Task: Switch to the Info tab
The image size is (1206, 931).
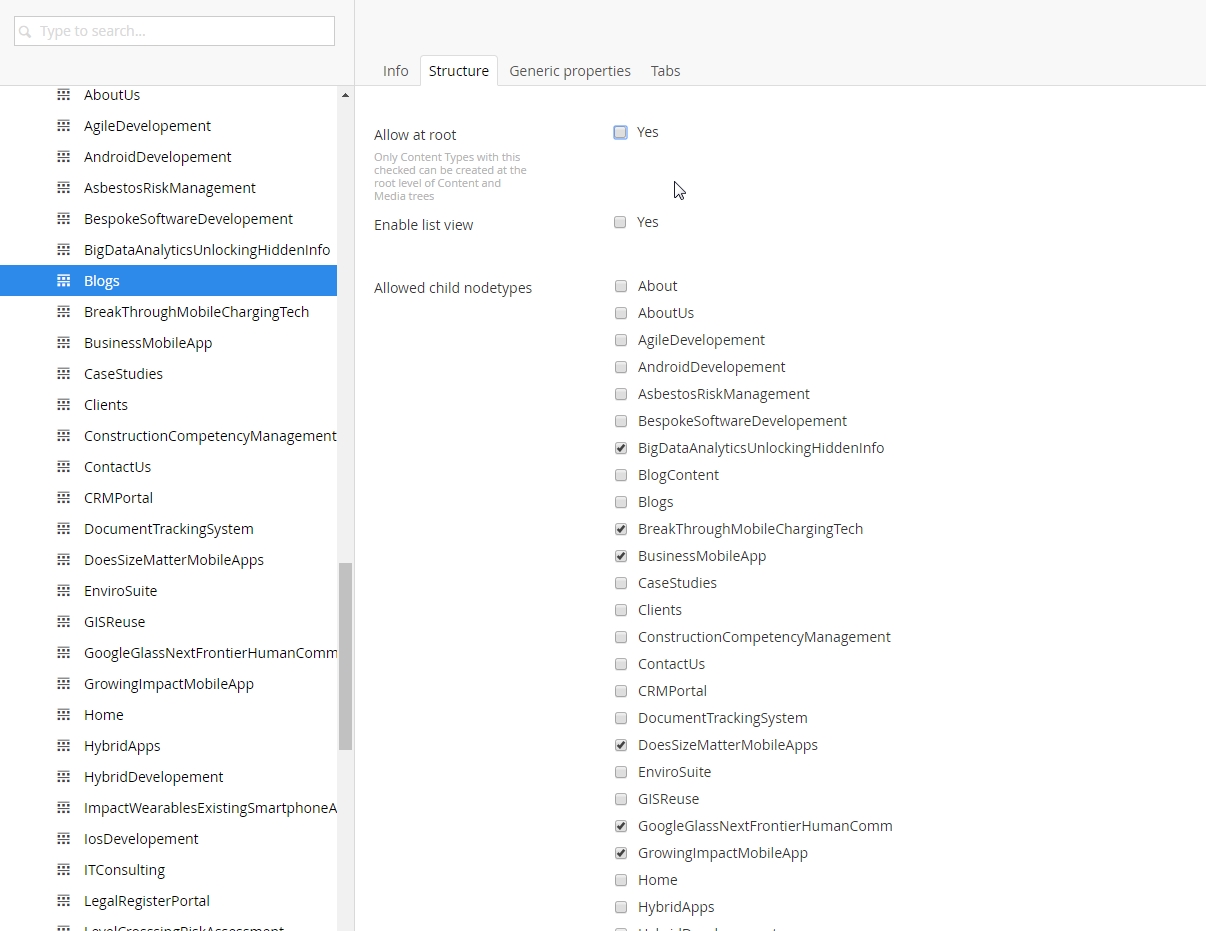Action: (395, 71)
